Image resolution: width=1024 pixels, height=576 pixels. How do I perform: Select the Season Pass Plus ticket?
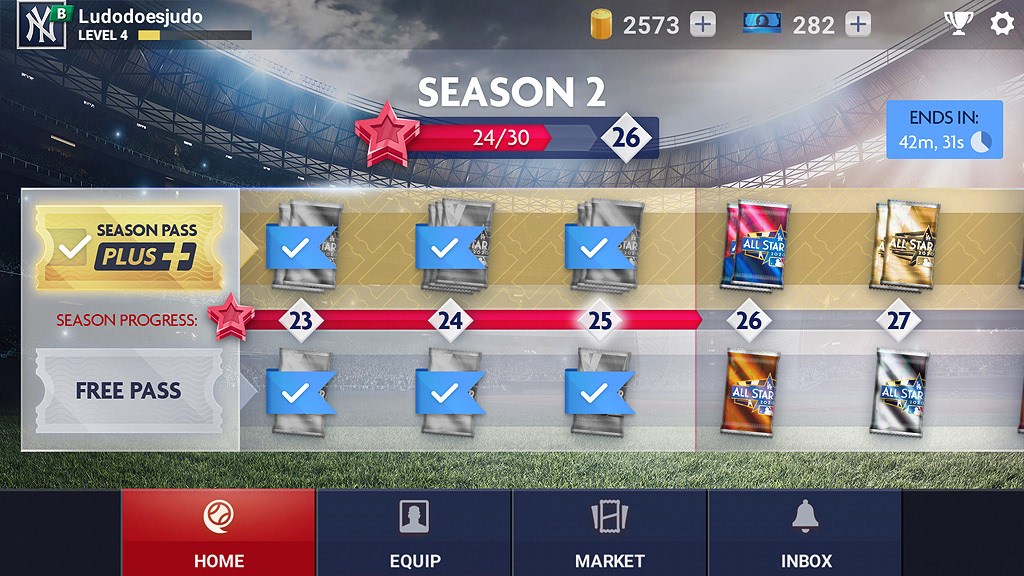129,248
